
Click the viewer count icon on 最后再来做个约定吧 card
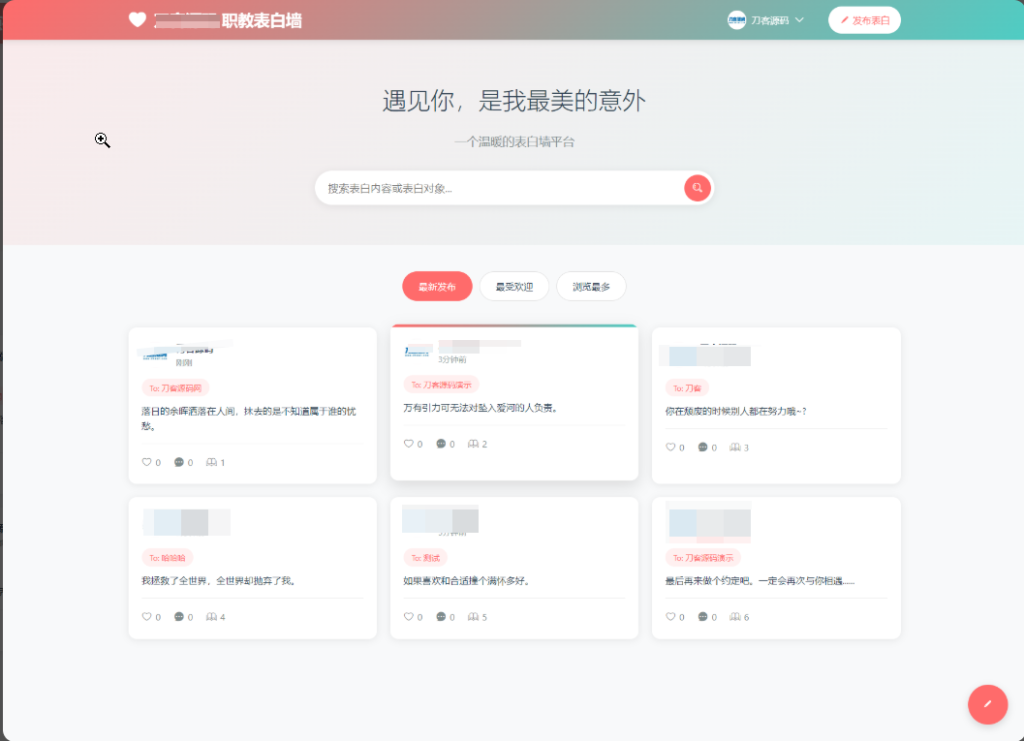tap(736, 617)
